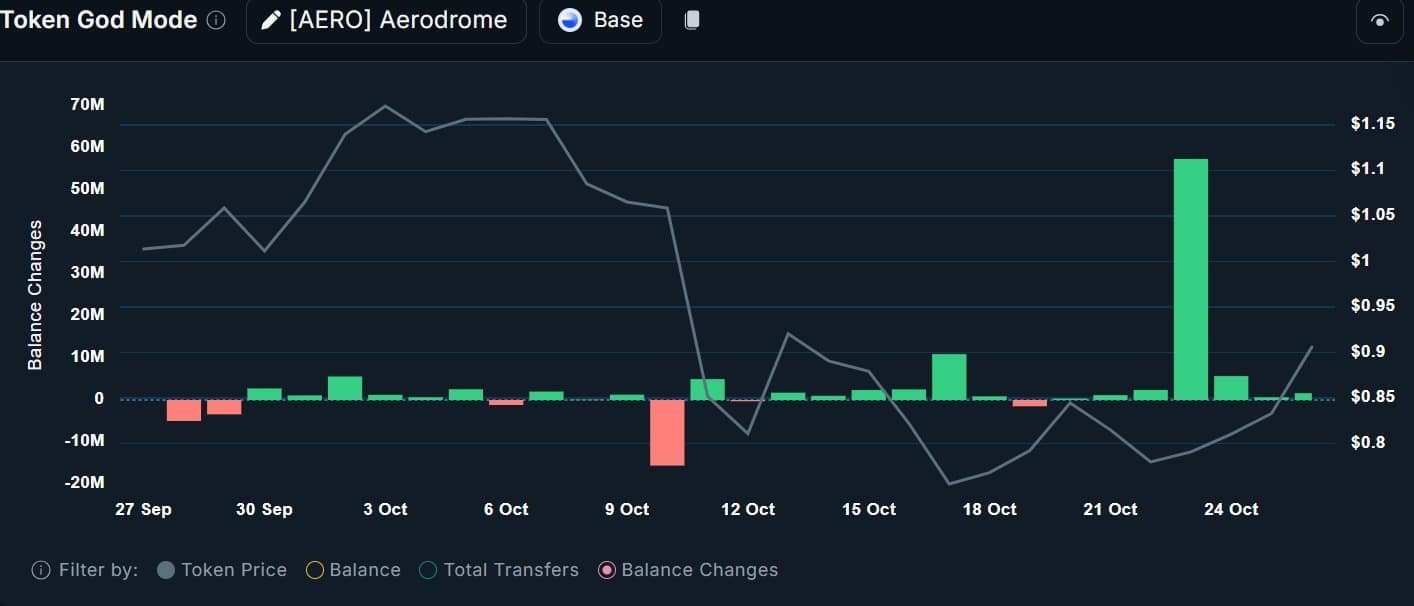Click the 21 Oct date axis label
The width and height of the screenshot is (1414, 606).
tap(1110, 509)
